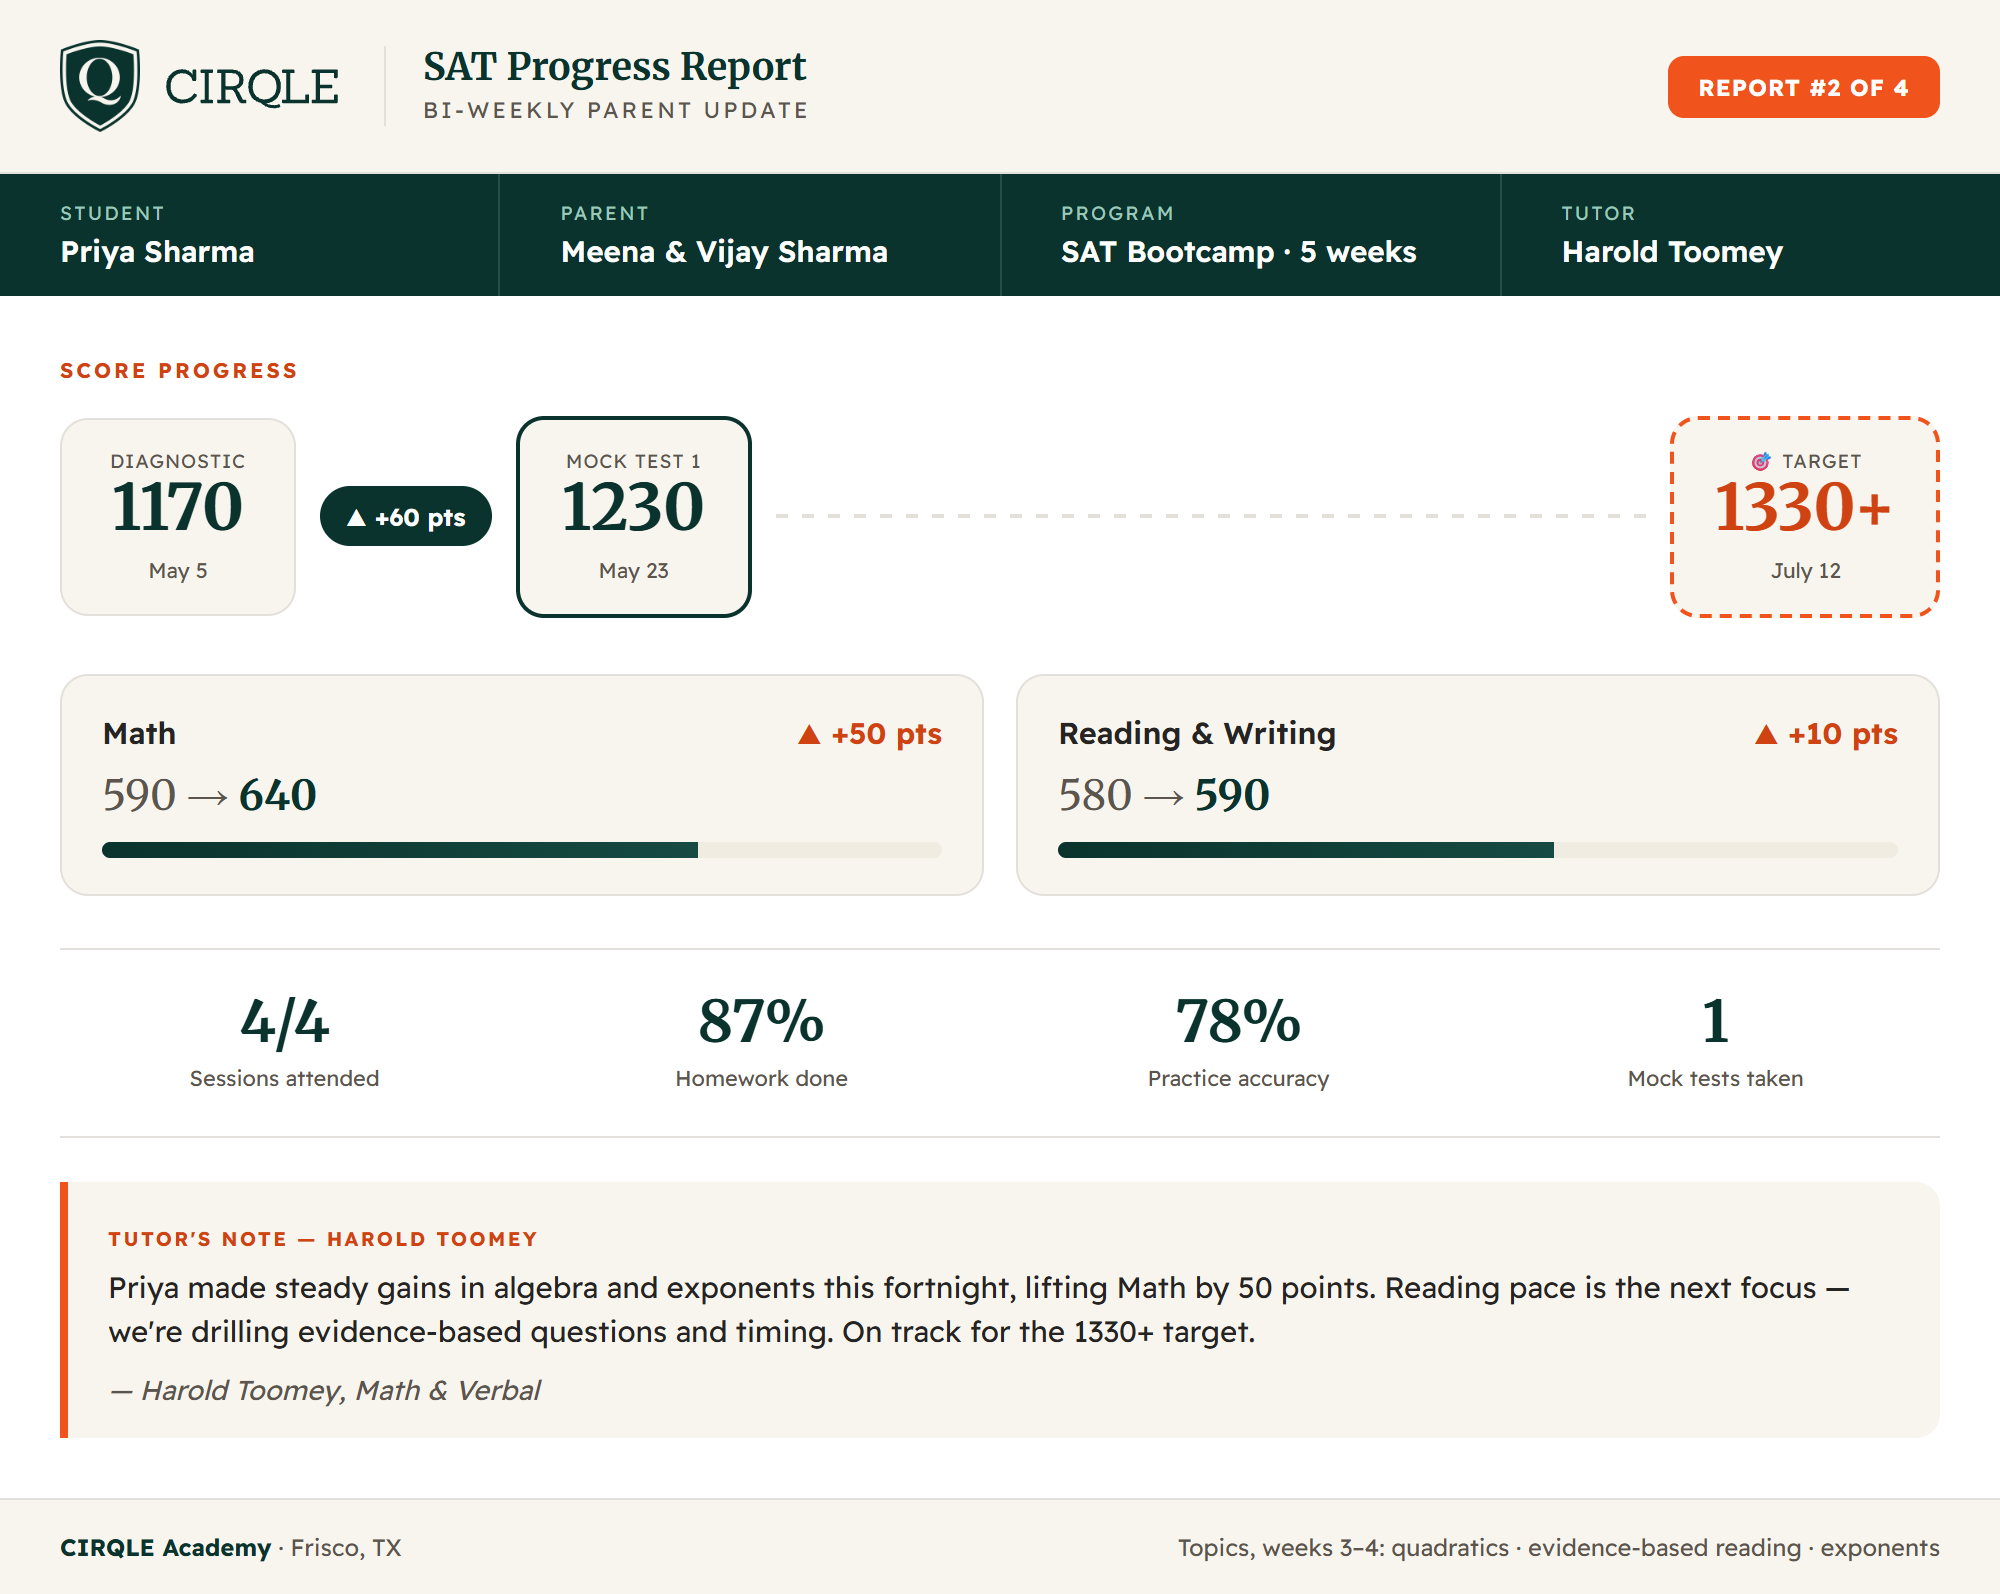Click the parent names Meena & Vijay Sharma

724,252
